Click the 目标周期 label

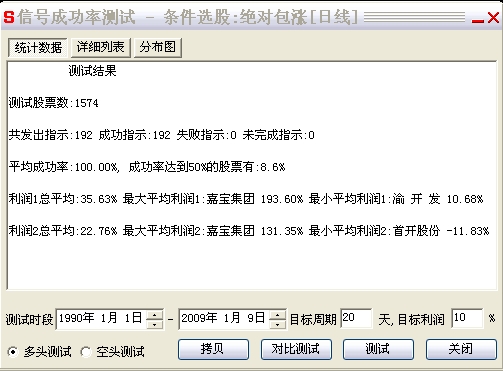pyautogui.click(x=313, y=319)
